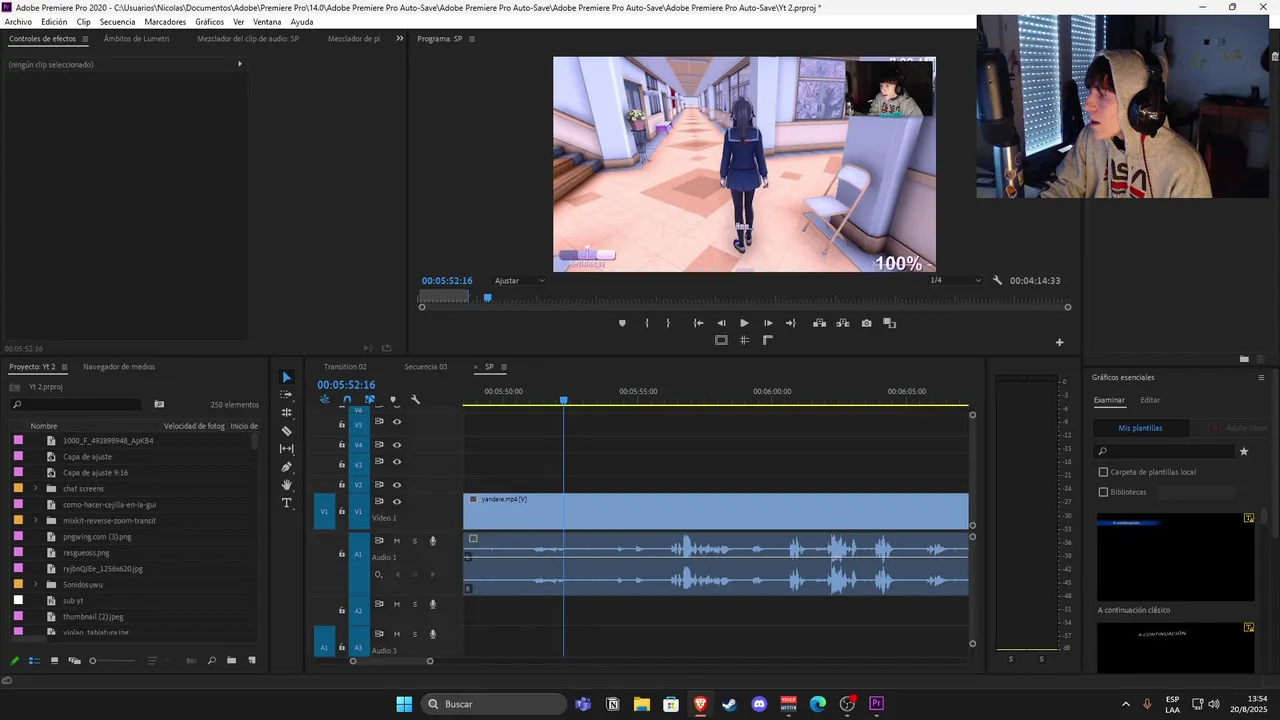
Task: Play the program monitor
Action: [x=744, y=323]
